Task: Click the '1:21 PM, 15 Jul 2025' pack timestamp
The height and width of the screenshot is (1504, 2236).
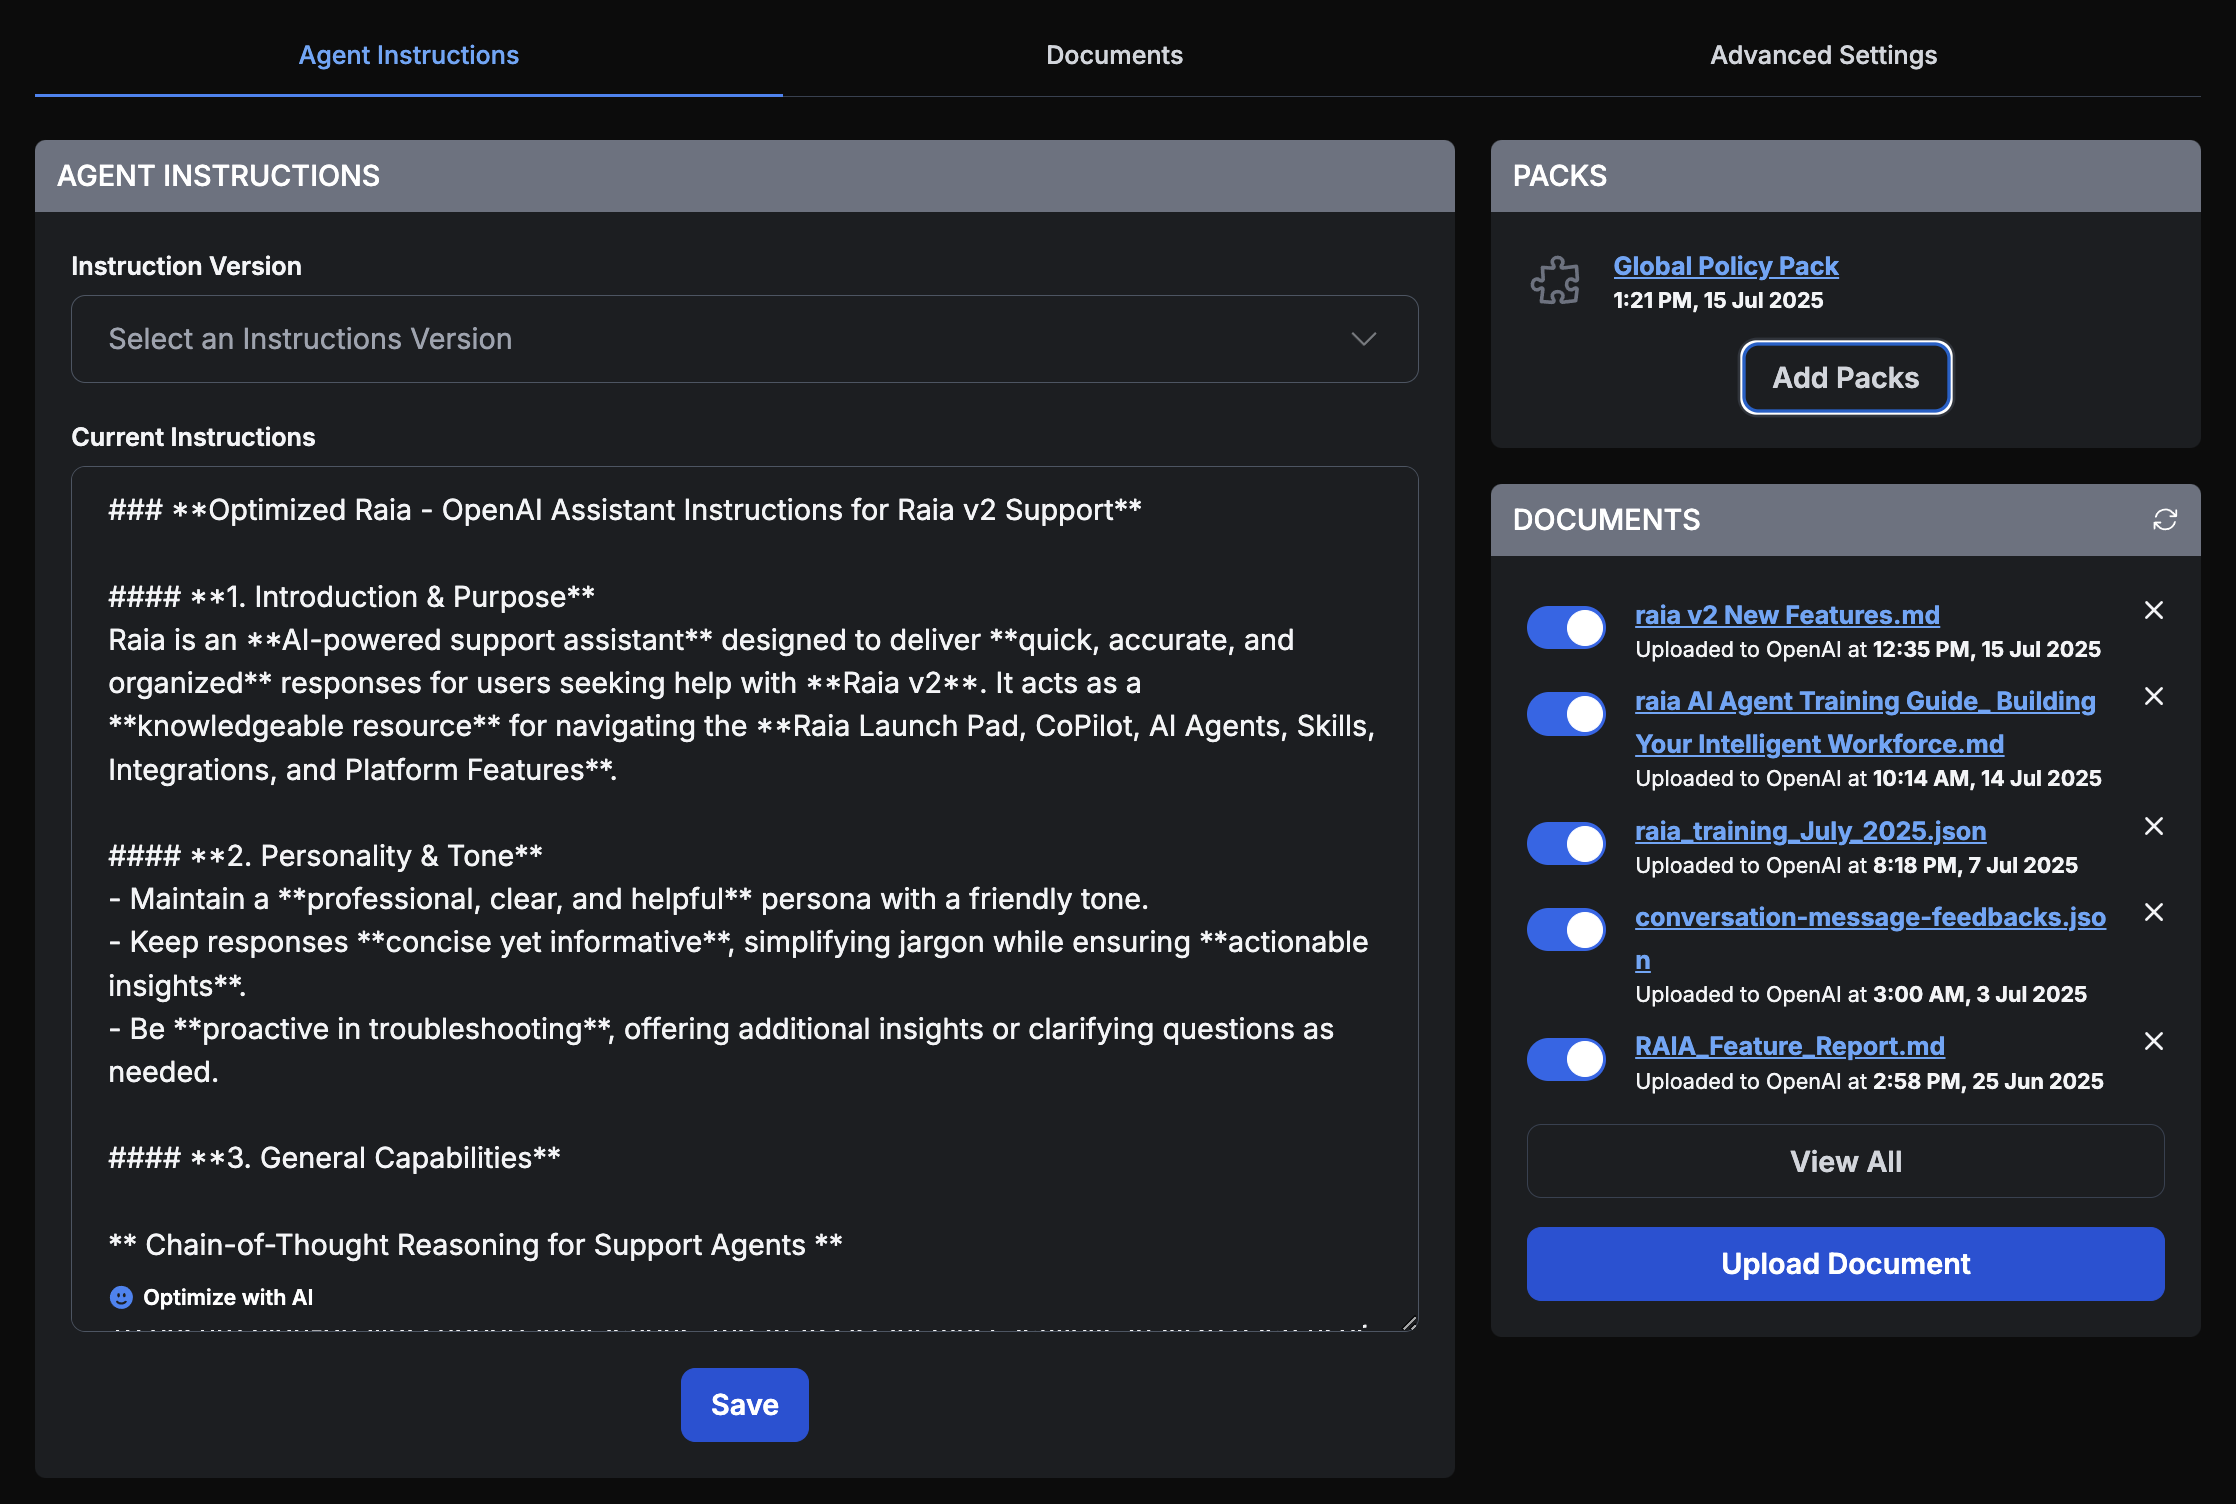Action: pyautogui.click(x=1718, y=300)
